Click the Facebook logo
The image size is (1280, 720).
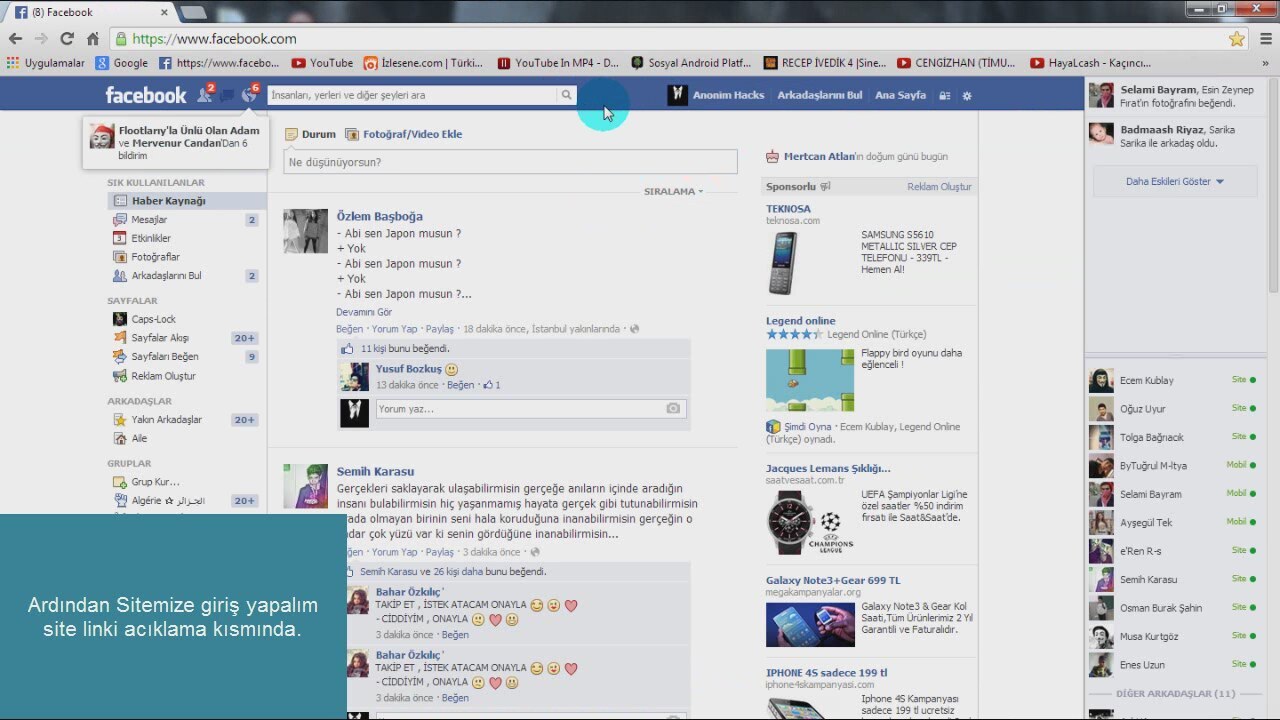click(x=146, y=95)
